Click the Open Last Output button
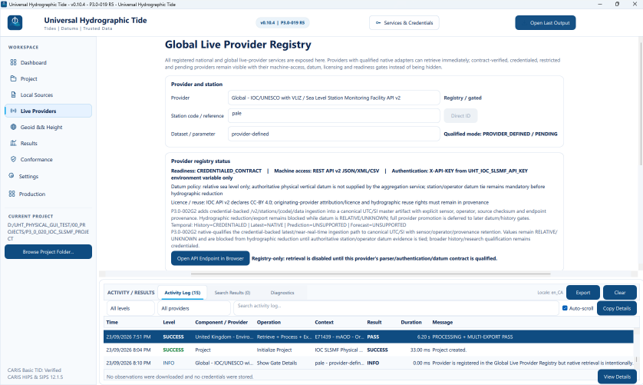The height and width of the screenshot is (385, 643). click(x=545, y=23)
